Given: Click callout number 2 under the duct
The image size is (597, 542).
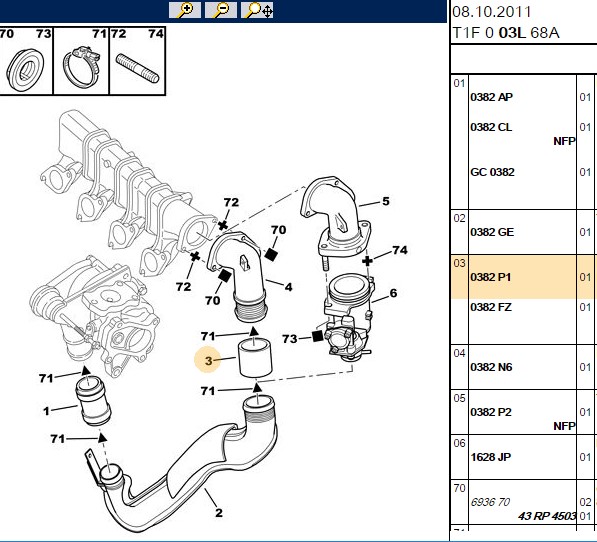Looking at the screenshot, I should (x=219, y=512).
